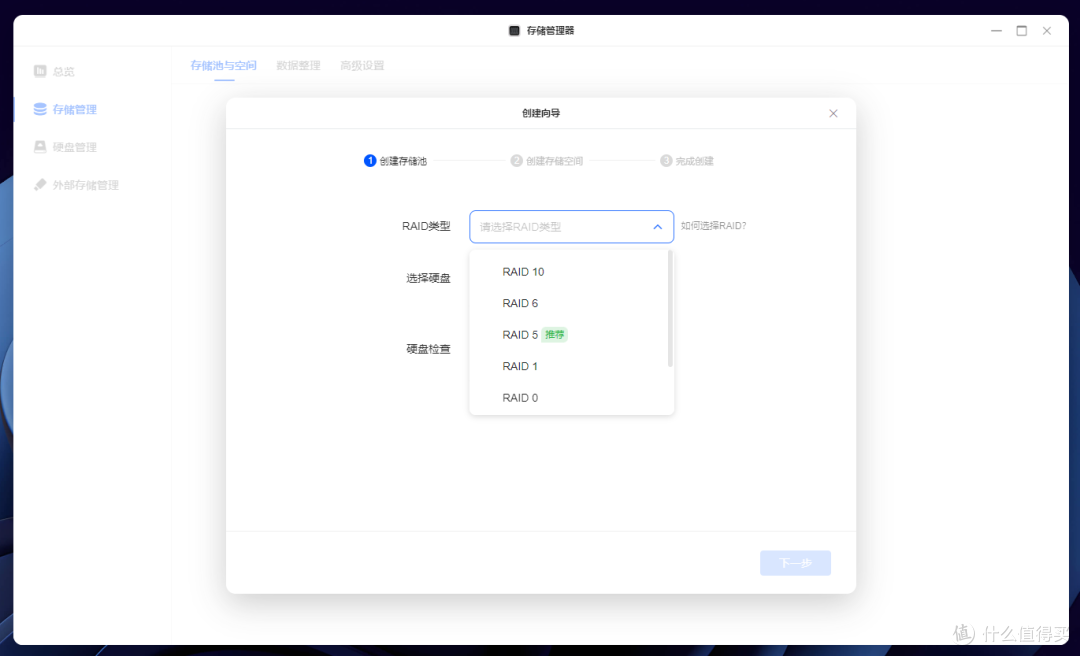Screen dimensions: 1080x656
Task: Open the 如何选择RAID? help link
Action: pos(714,225)
